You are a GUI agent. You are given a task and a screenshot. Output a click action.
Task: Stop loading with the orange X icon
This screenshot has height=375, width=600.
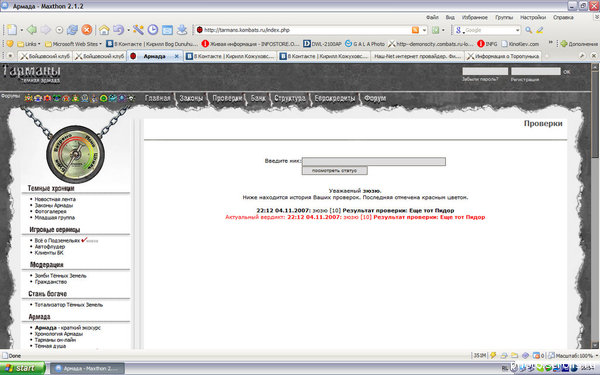pyautogui.click(x=87, y=30)
